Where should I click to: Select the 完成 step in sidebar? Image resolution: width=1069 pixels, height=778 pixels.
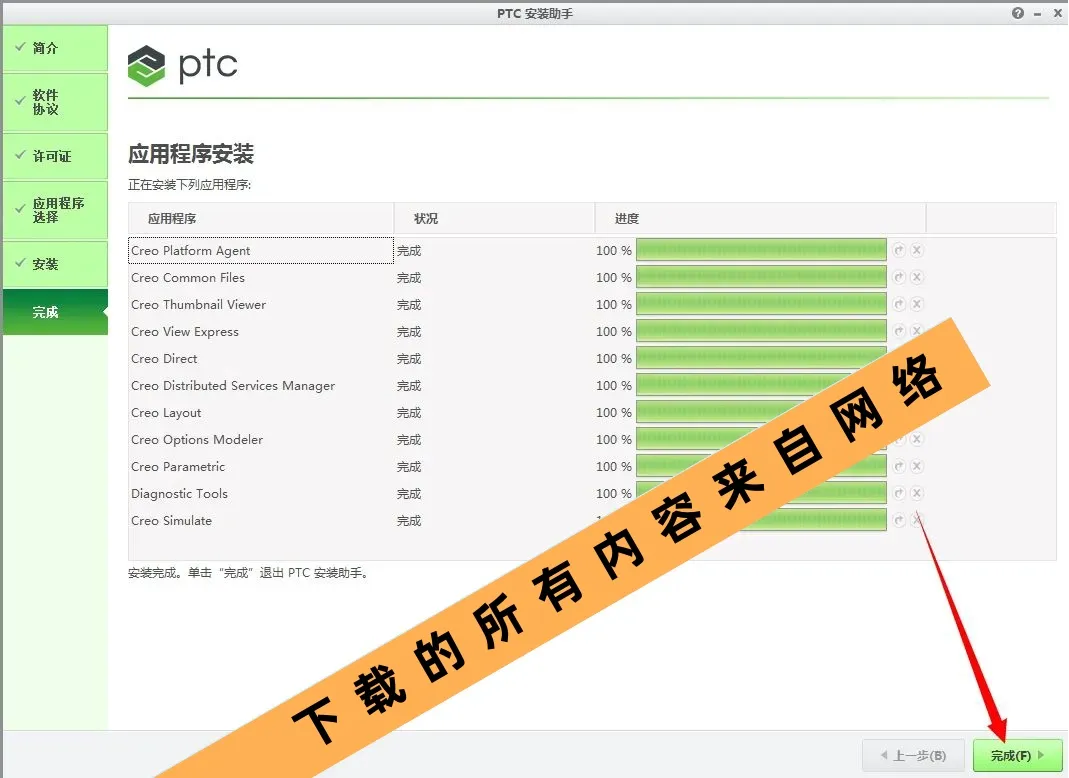tap(55, 312)
